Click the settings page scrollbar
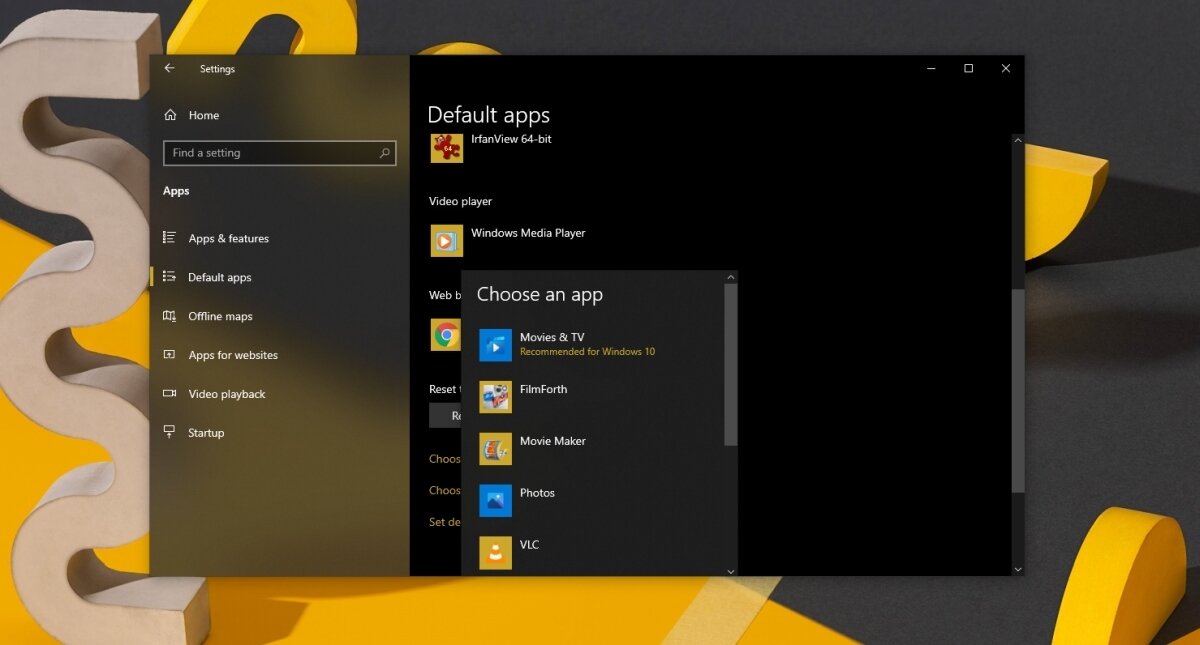Viewport: 1200px width, 645px height. [1017, 390]
